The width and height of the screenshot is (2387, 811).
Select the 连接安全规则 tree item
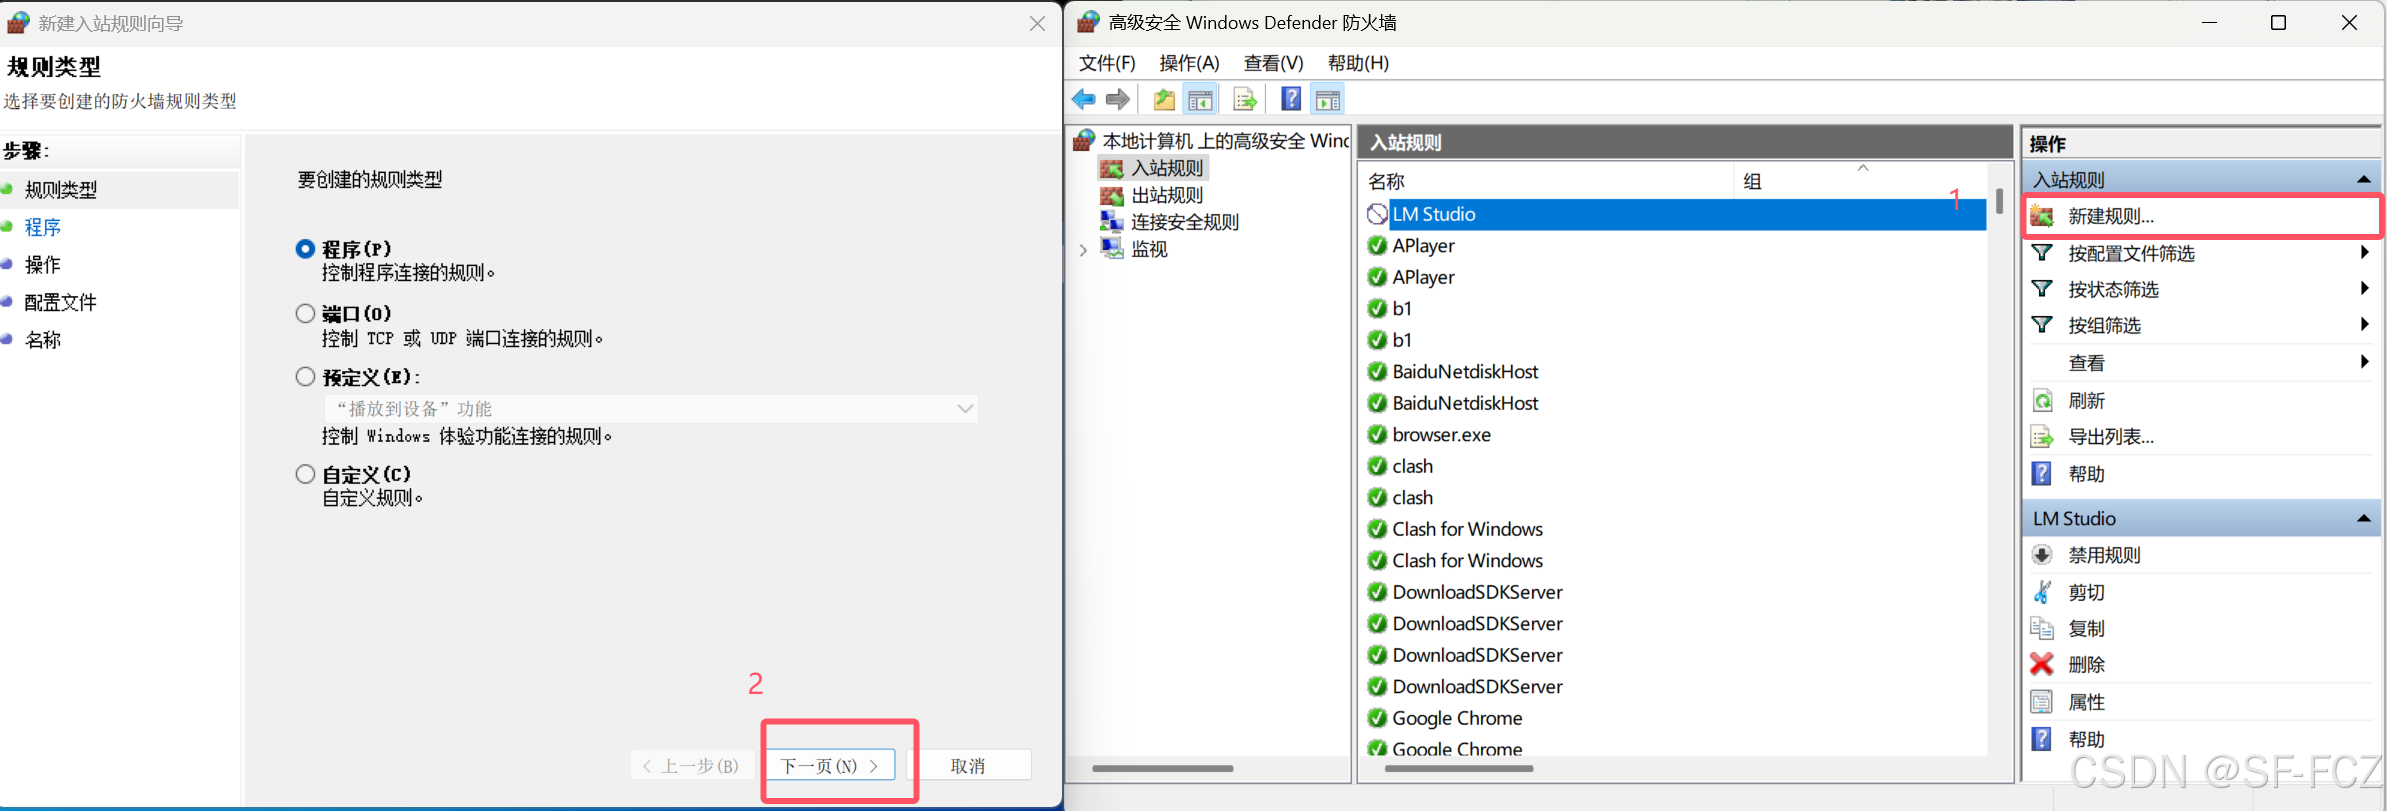(x=1185, y=222)
